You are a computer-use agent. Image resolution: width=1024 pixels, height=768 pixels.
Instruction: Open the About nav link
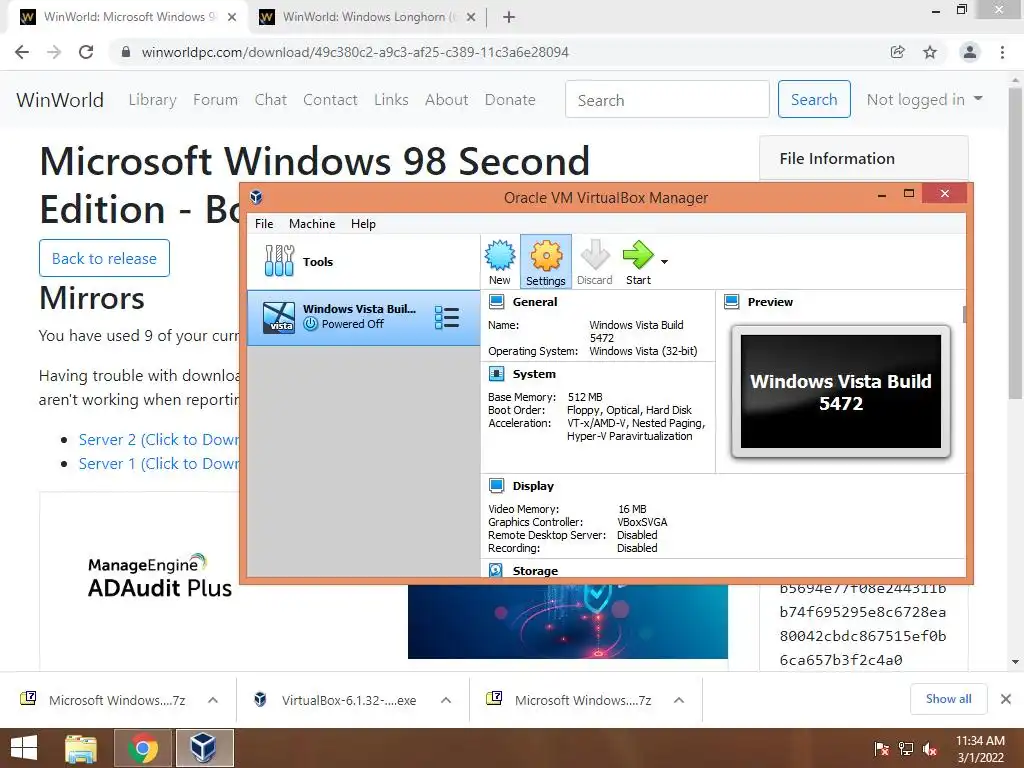[447, 100]
